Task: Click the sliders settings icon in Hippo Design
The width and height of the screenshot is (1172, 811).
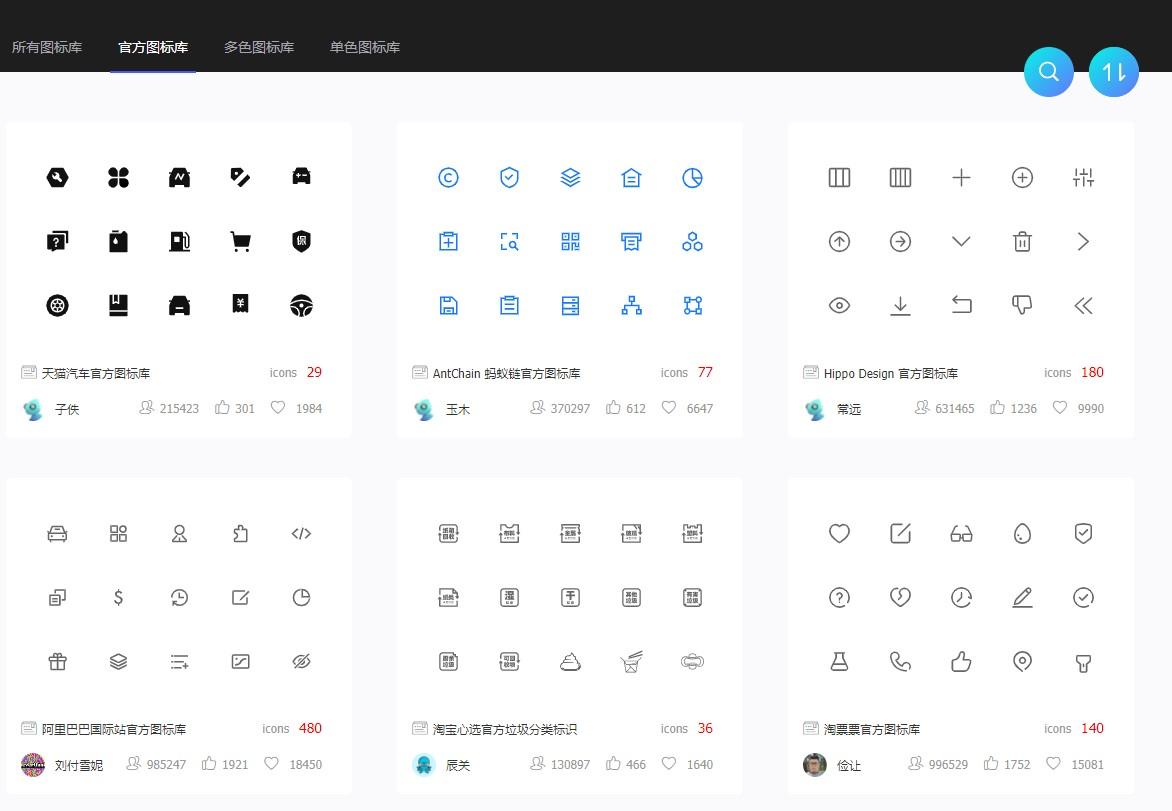Action: pos(1083,177)
